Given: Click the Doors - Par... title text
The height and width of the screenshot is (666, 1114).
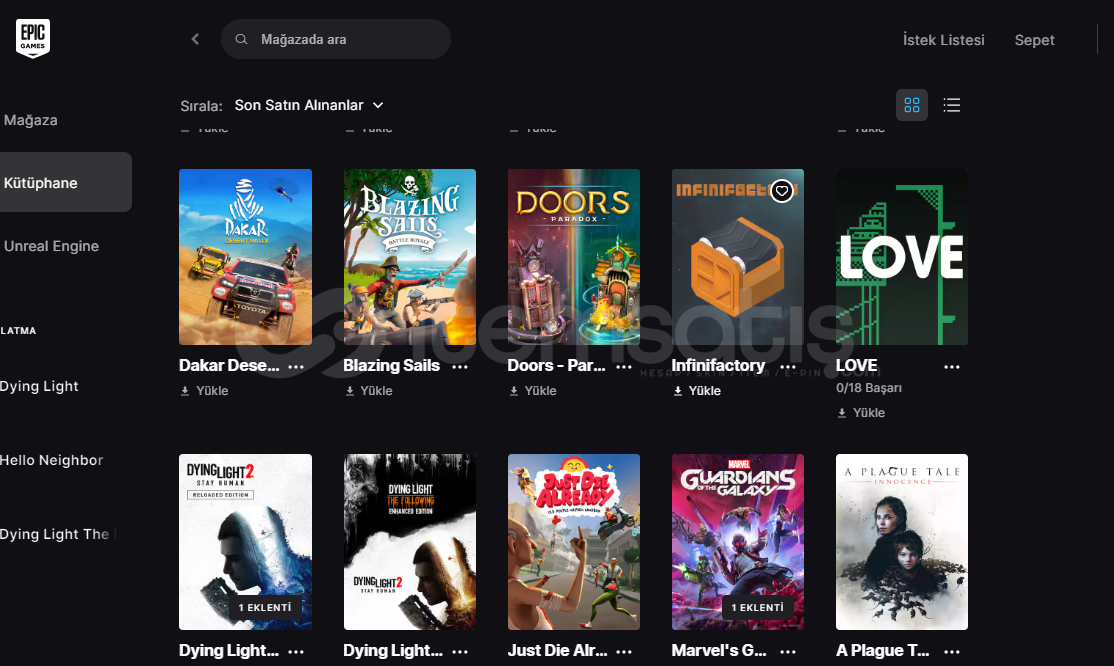Looking at the screenshot, I should pyautogui.click(x=556, y=365).
